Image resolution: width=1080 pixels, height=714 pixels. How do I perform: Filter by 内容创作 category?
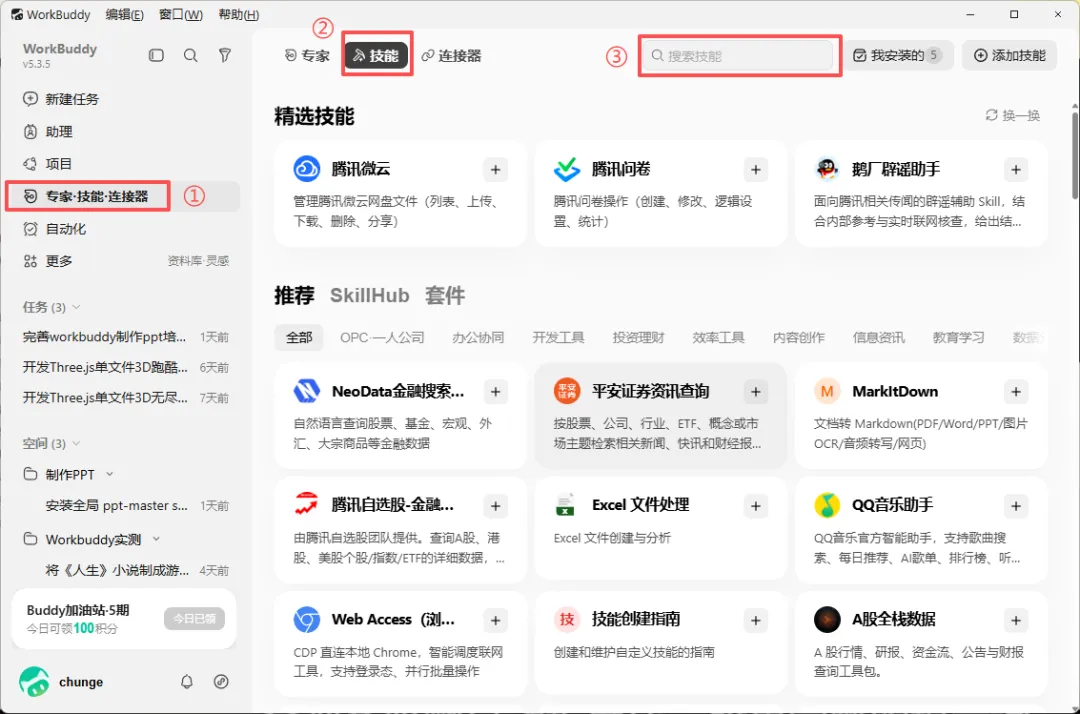(x=798, y=337)
